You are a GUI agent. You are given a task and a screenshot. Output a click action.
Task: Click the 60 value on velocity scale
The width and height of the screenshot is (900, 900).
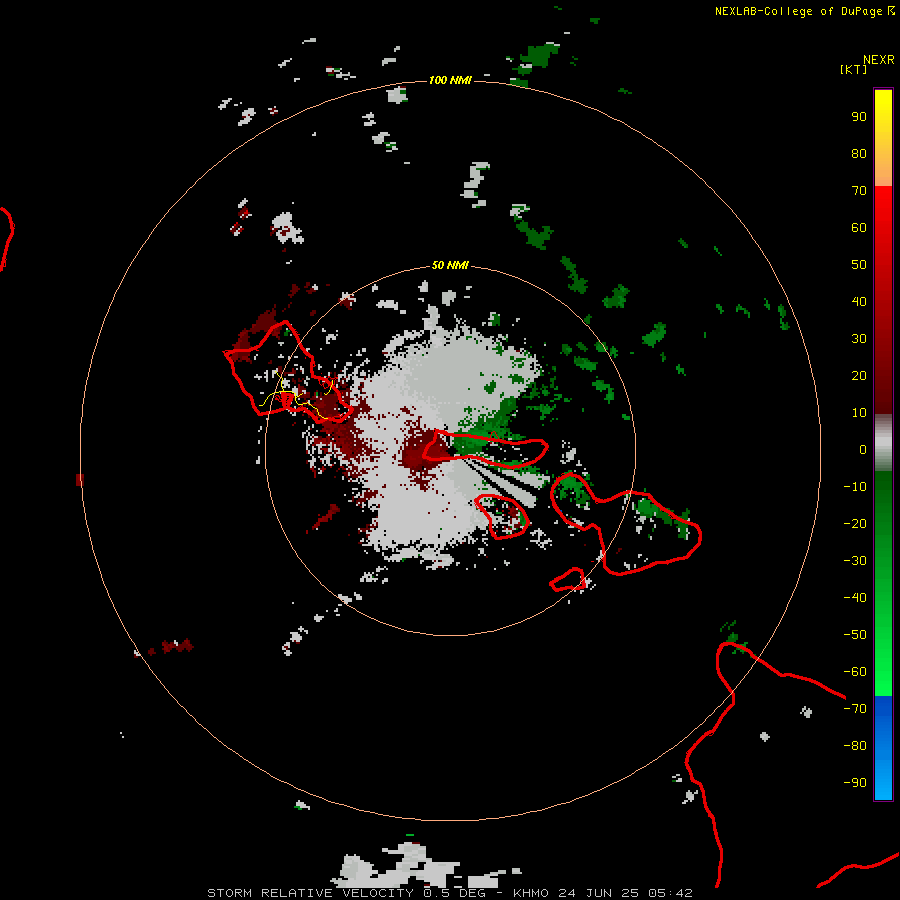(859, 228)
